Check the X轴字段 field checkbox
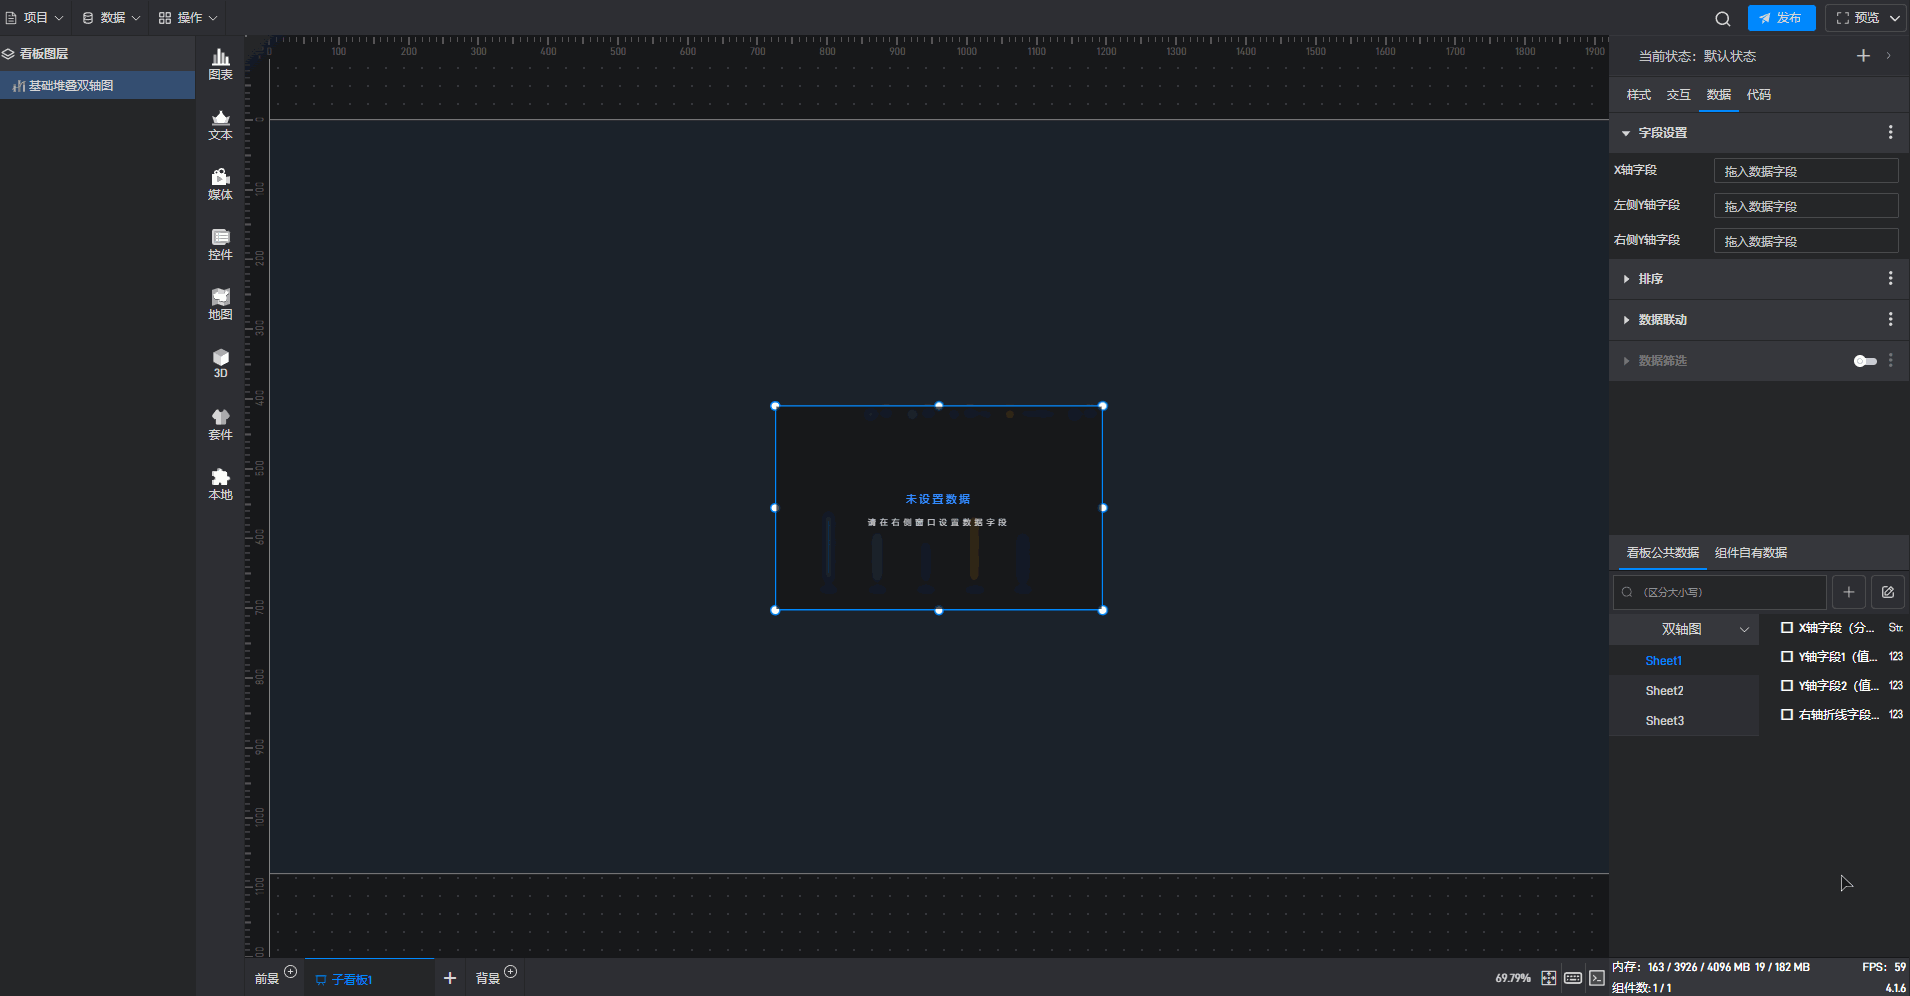This screenshot has width=1910, height=996. [x=1786, y=628]
